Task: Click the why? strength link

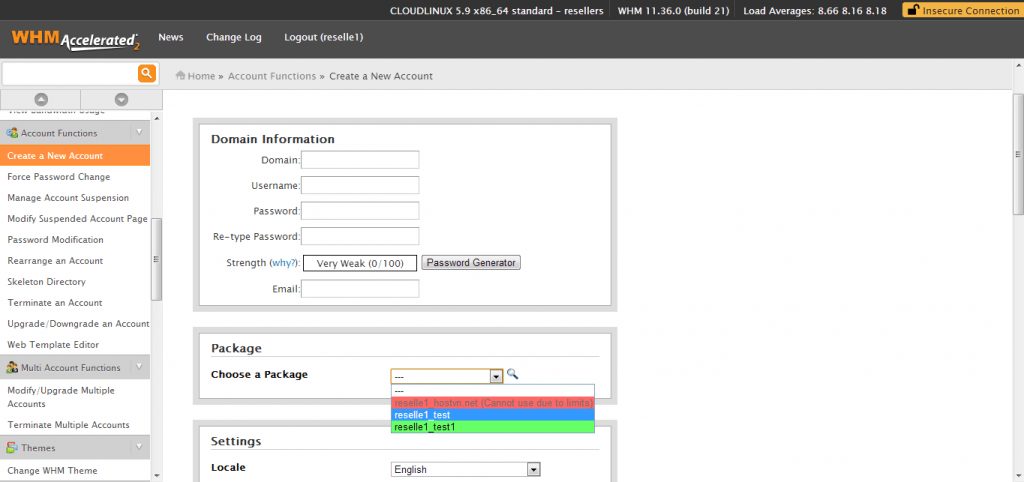Action: click(x=284, y=263)
